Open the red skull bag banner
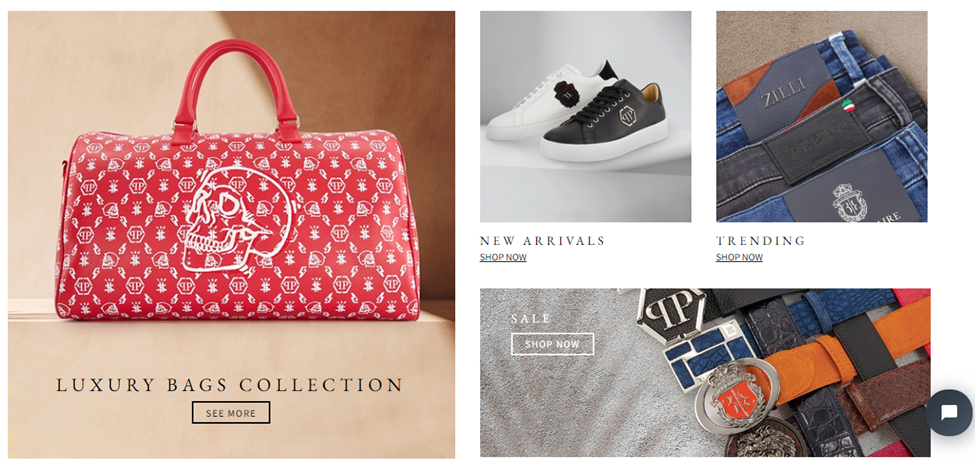 click(231, 234)
